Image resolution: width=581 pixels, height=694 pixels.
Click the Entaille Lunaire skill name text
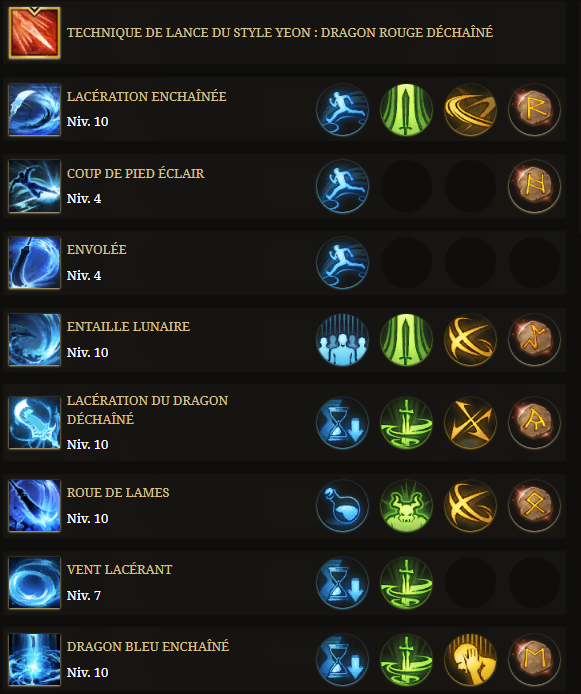tap(128, 327)
